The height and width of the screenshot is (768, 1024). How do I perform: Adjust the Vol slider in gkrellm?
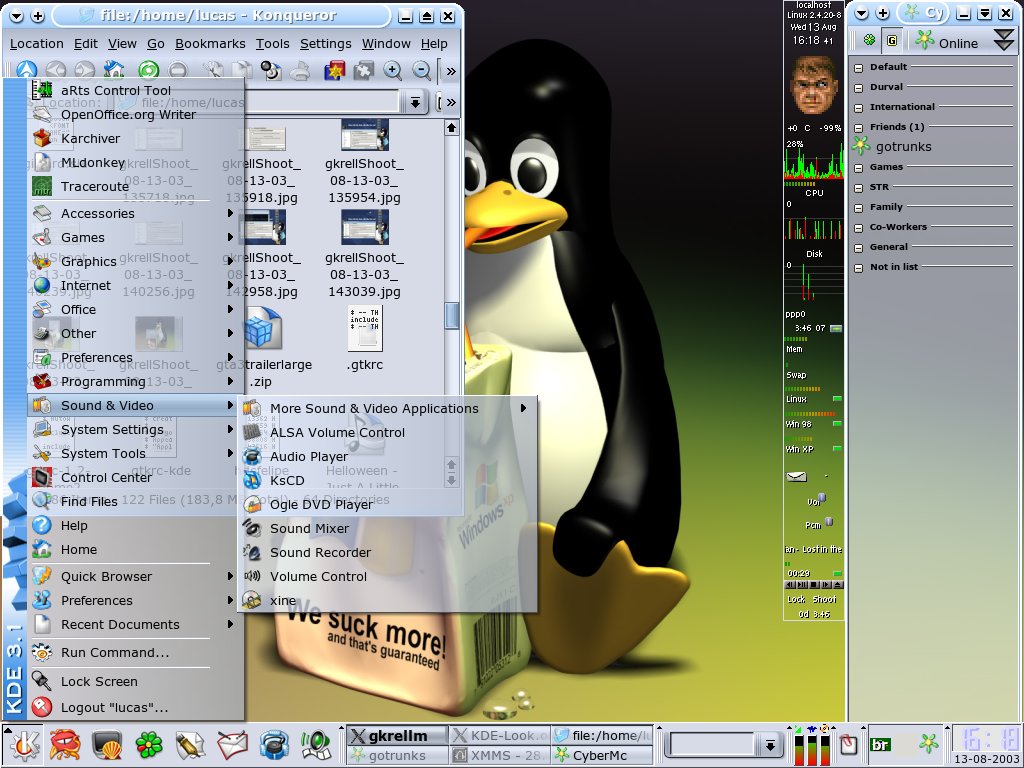[x=822, y=499]
